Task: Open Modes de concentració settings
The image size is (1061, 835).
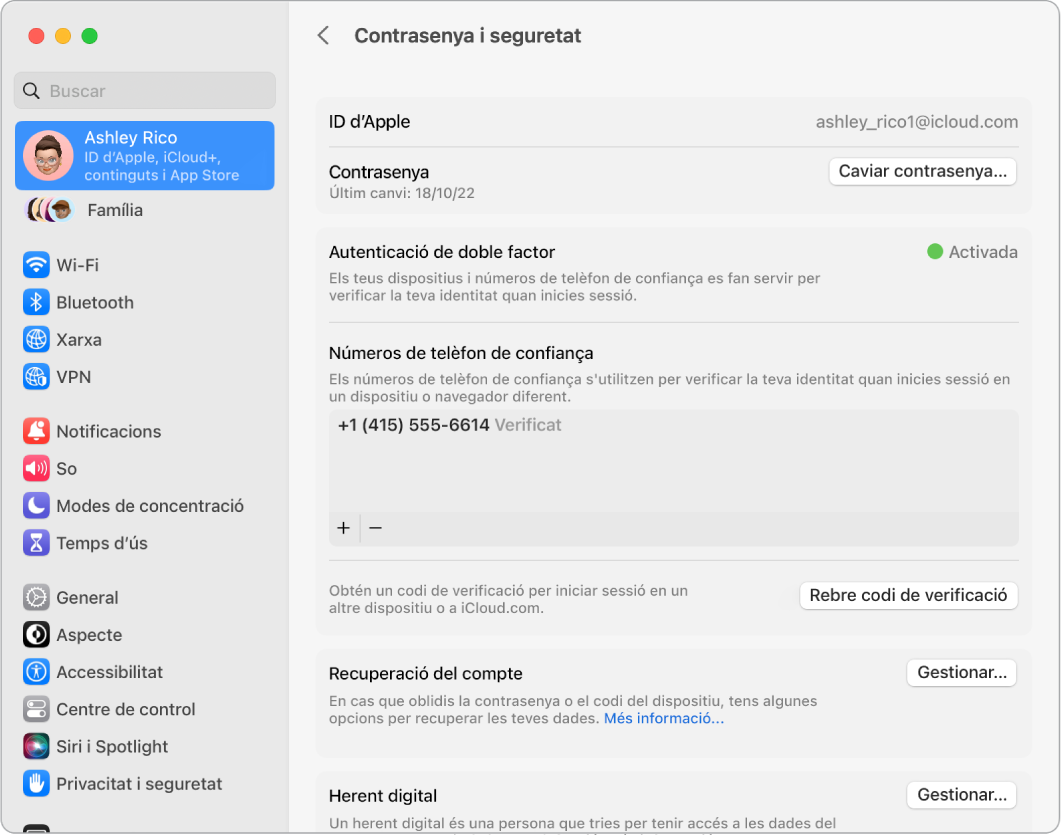Action: click(x=150, y=506)
